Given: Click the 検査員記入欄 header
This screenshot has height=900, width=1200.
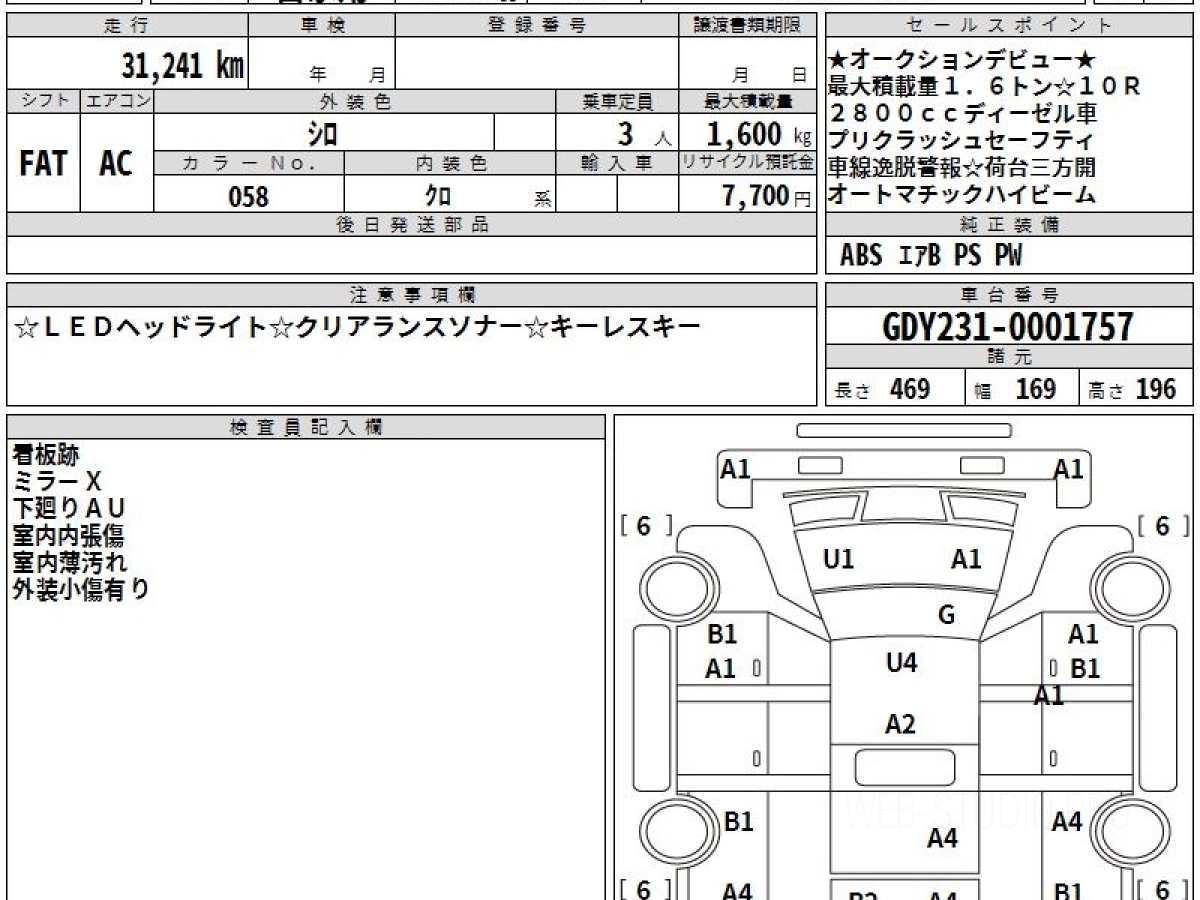Looking at the screenshot, I should click(306, 427).
